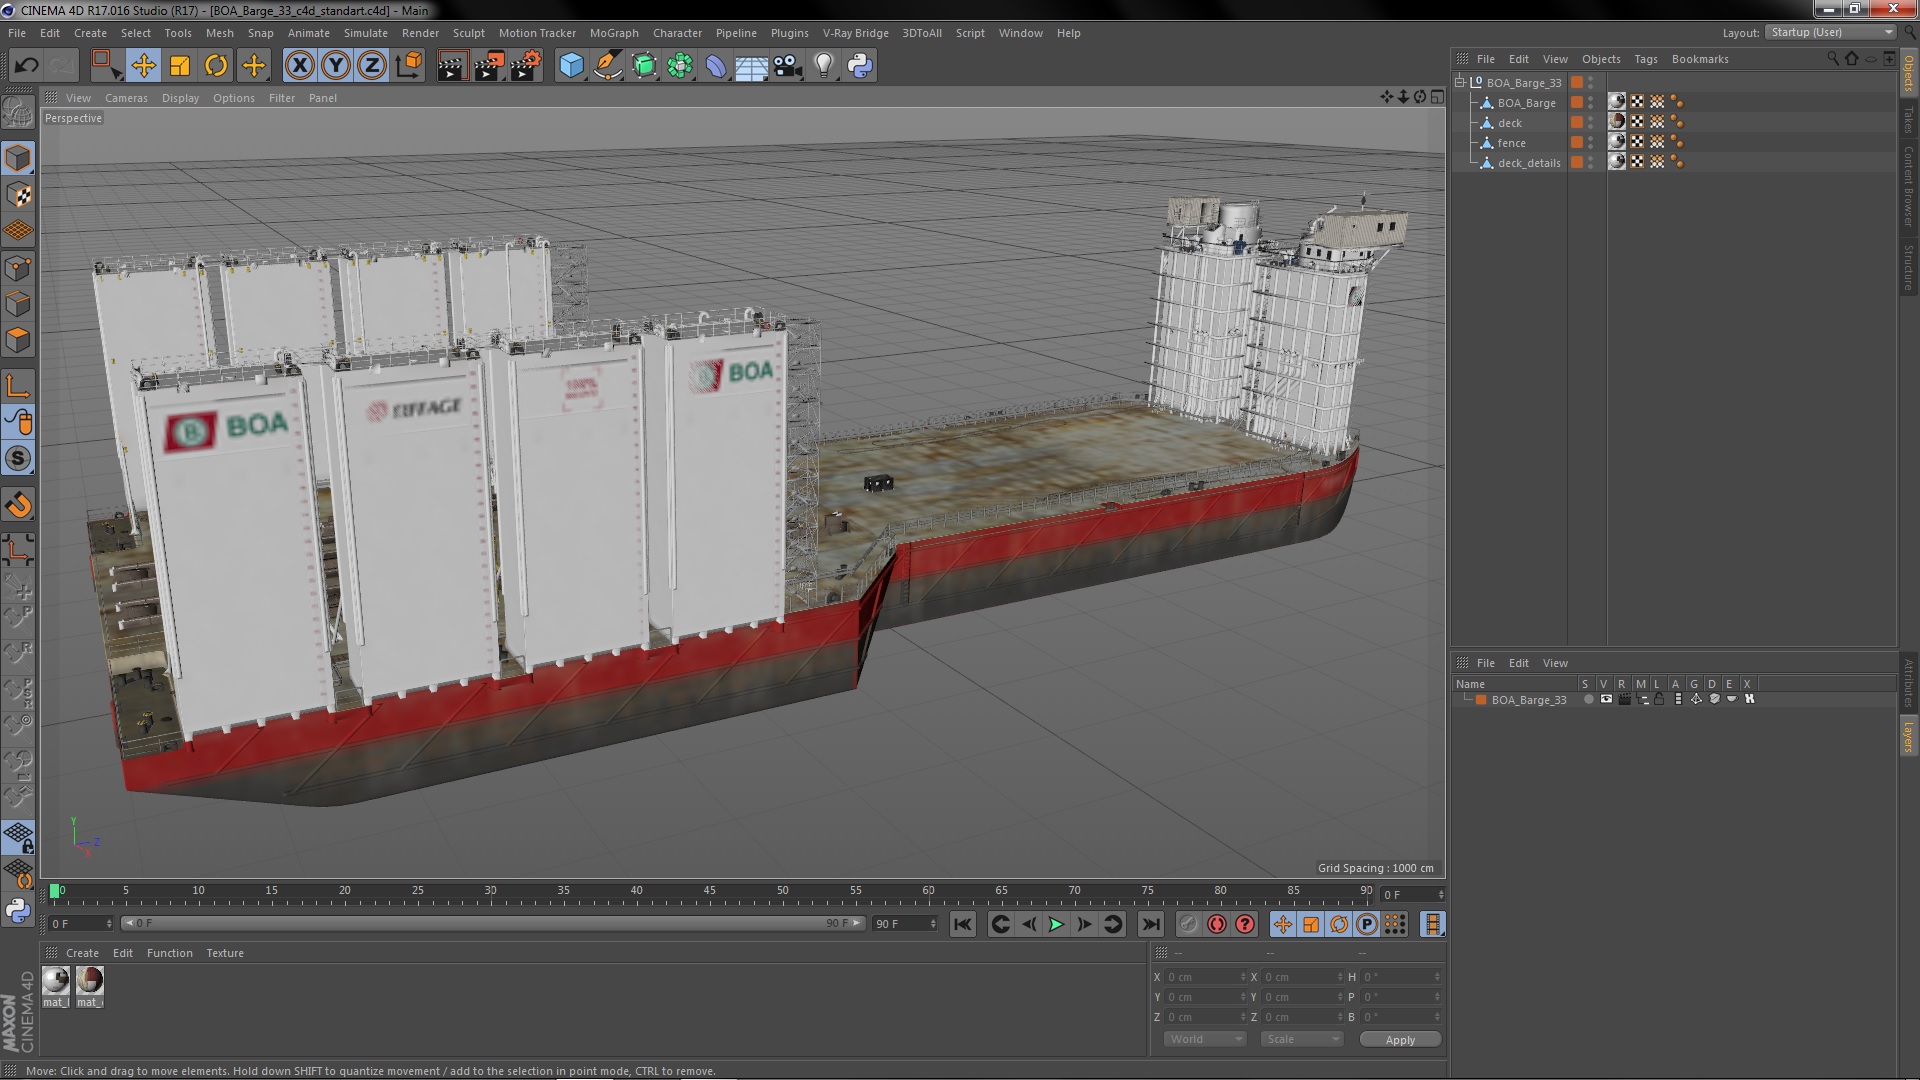Add a Light object
The image size is (1920, 1080).
pyautogui.click(x=823, y=66)
